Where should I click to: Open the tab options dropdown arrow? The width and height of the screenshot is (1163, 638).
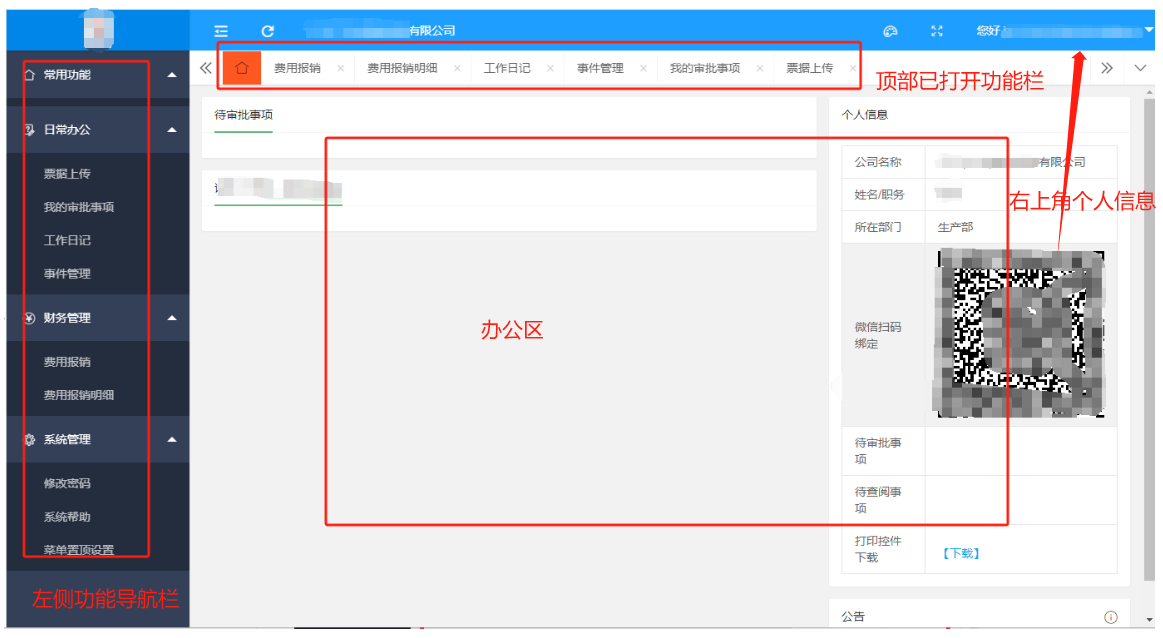tap(1141, 68)
